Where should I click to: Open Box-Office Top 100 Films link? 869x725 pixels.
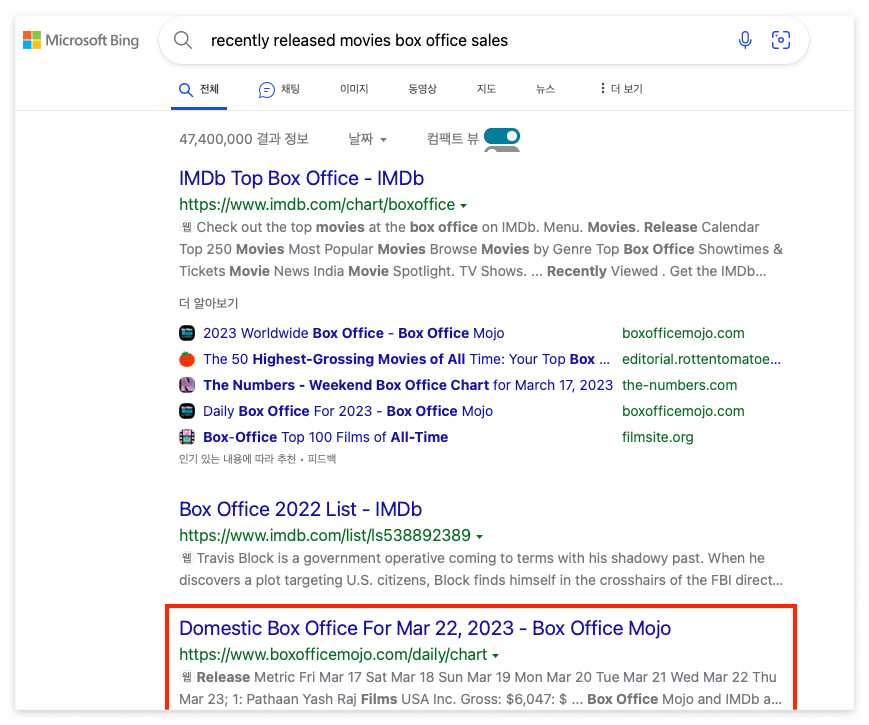click(325, 437)
